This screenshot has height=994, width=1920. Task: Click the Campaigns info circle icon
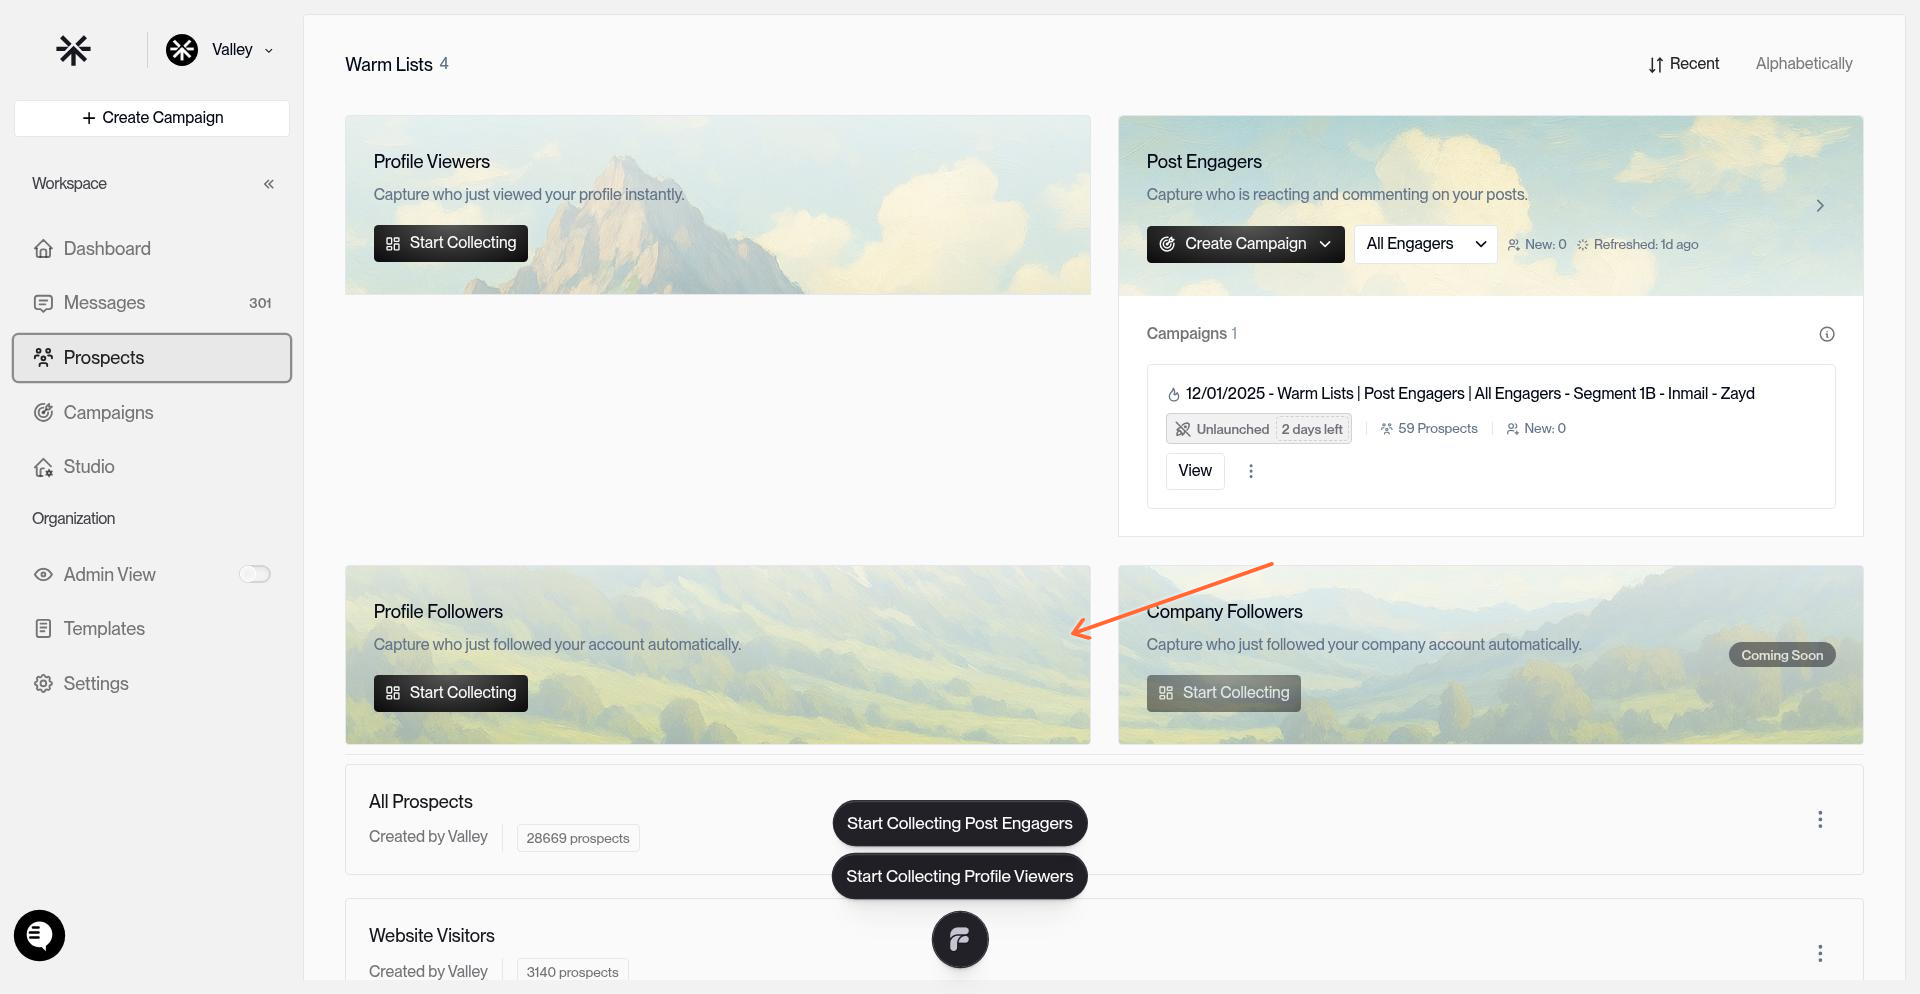(x=1827, y=334)
